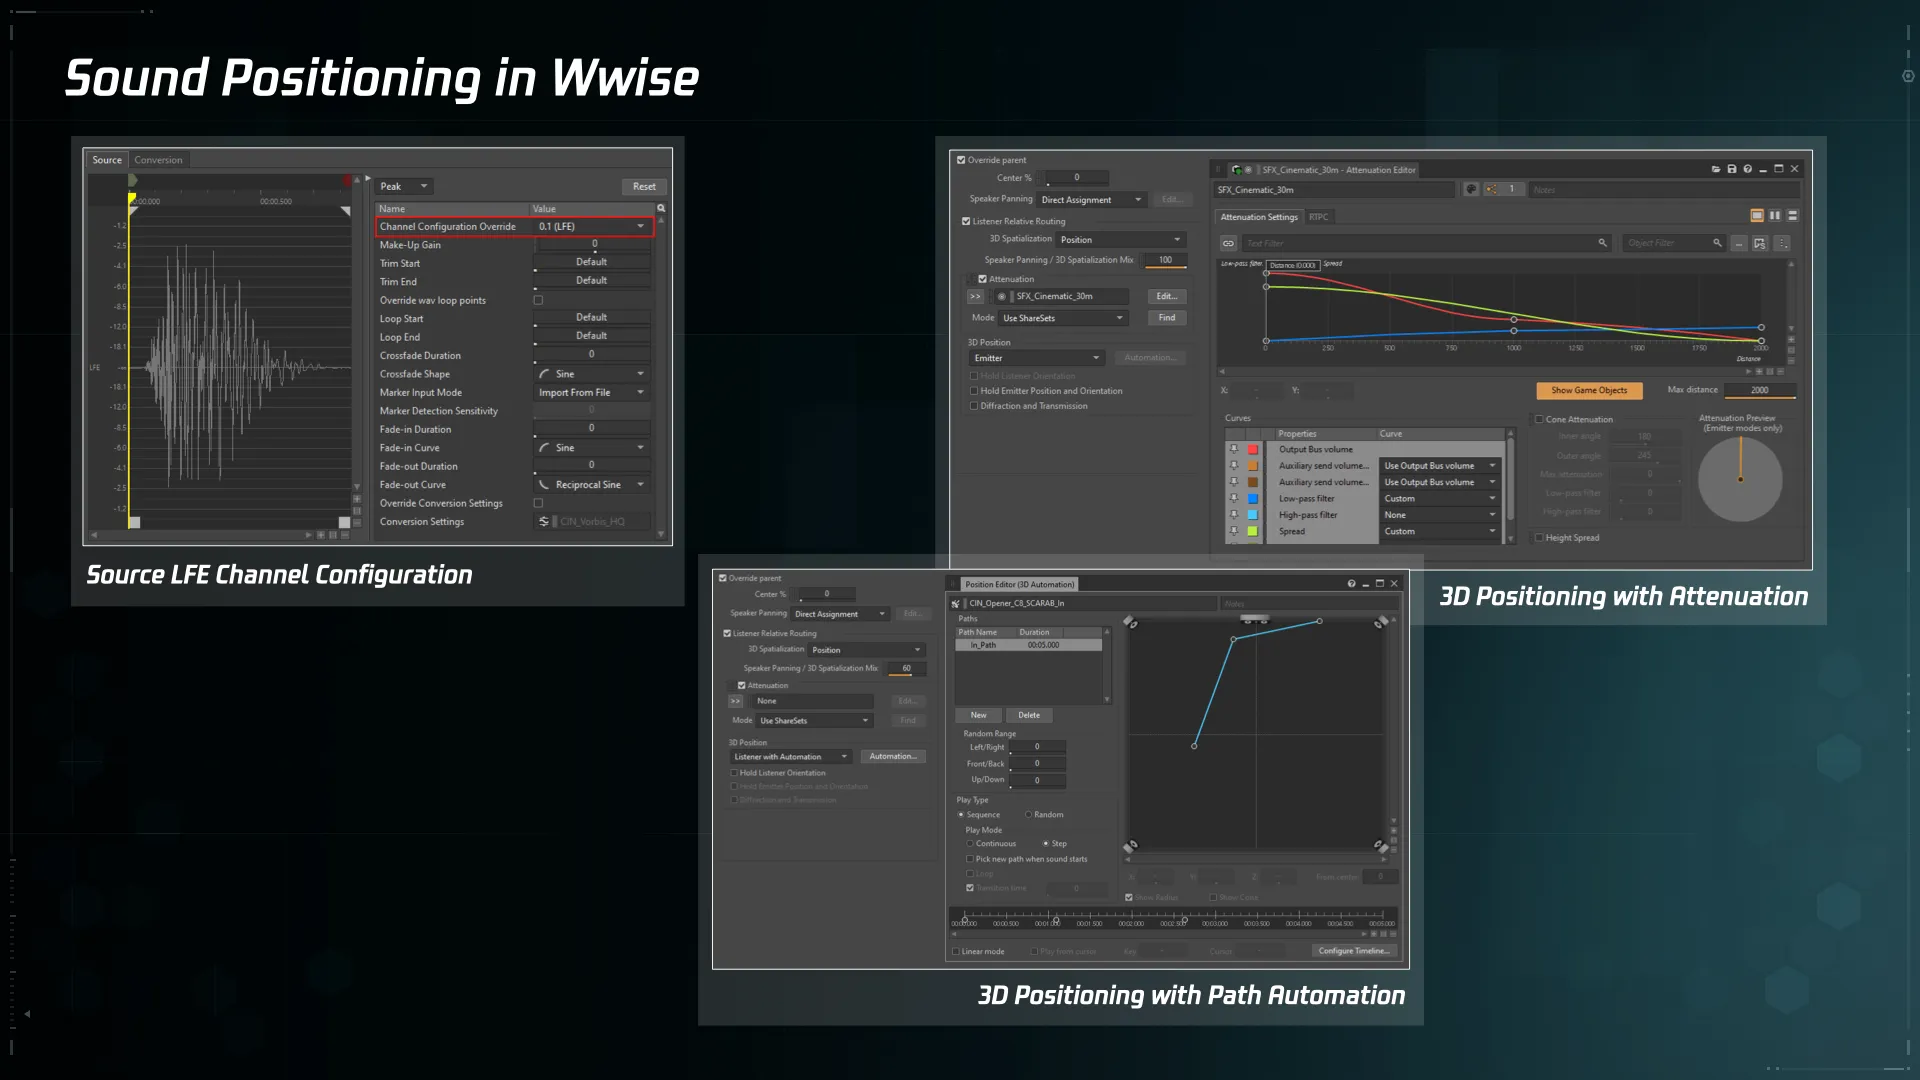Open the three-dot options menu in Attenuation Editor
The width and height of the screenshot is (1920, 1080).
click(1782, 243)
